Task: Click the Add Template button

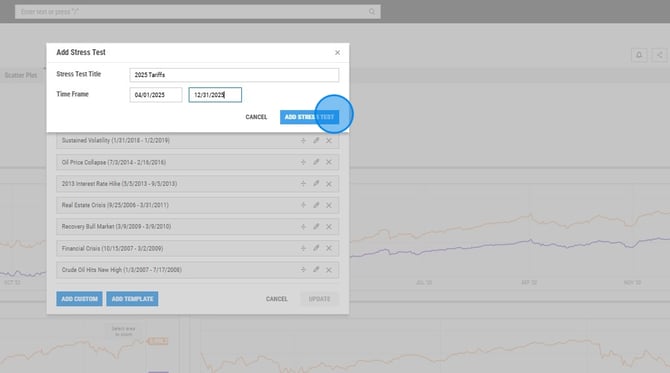Action: [132, 299]
